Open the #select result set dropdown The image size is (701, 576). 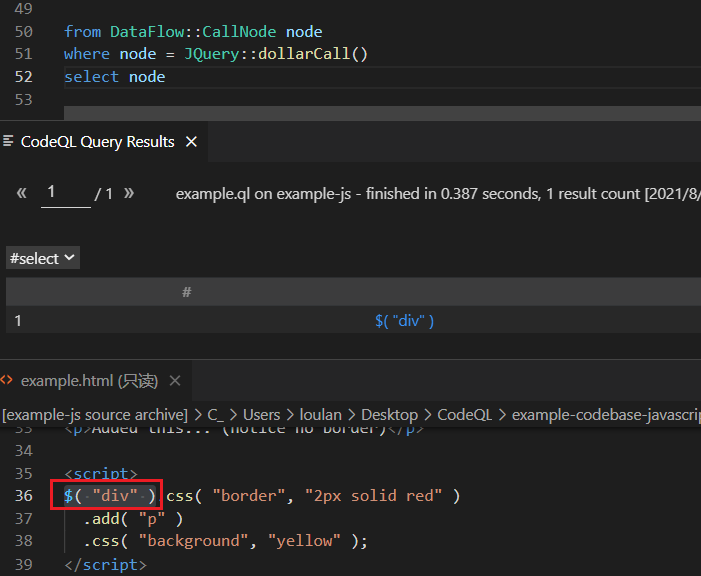coord(43,258)
